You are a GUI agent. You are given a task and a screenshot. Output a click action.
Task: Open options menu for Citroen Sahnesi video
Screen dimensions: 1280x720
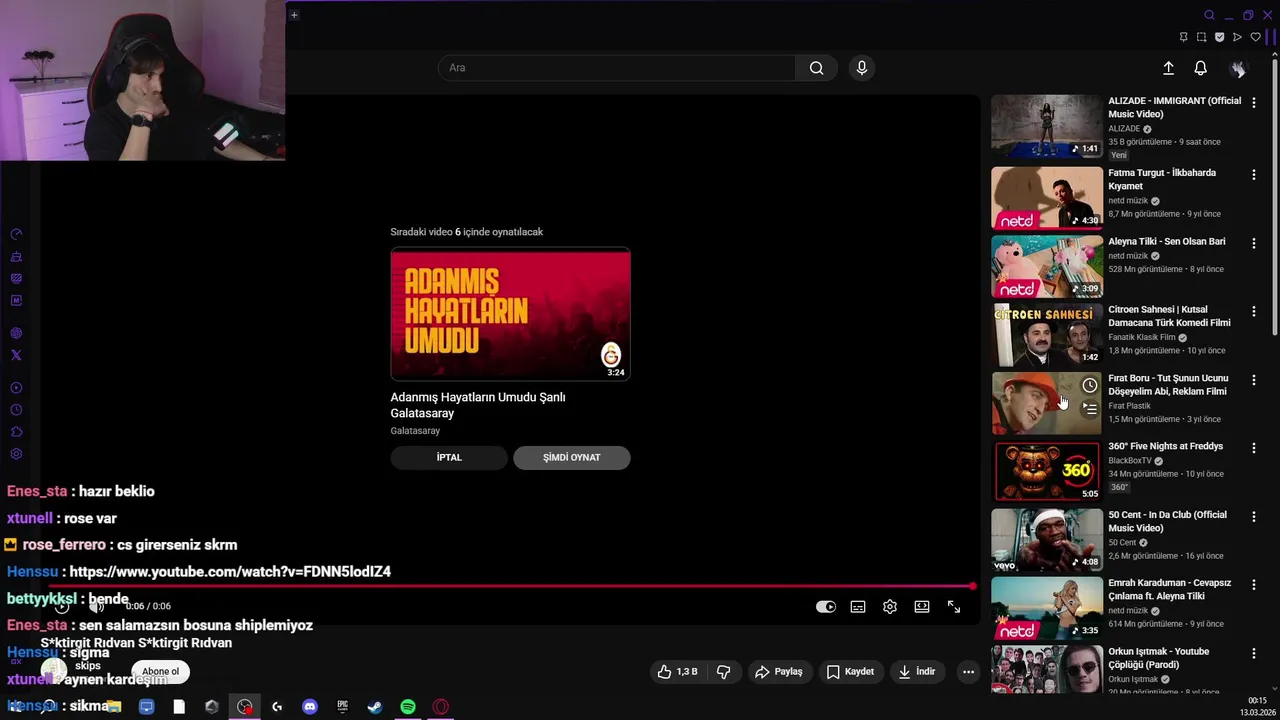coord(1253,311)
